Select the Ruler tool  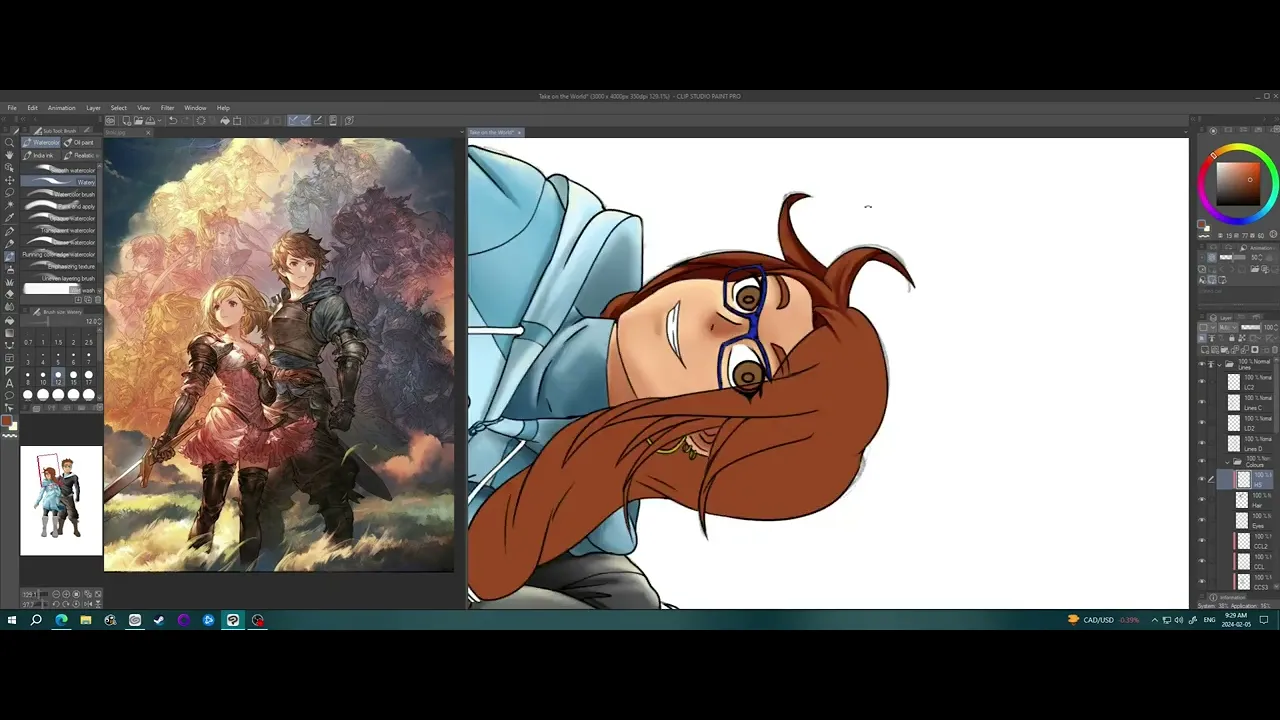9,370
